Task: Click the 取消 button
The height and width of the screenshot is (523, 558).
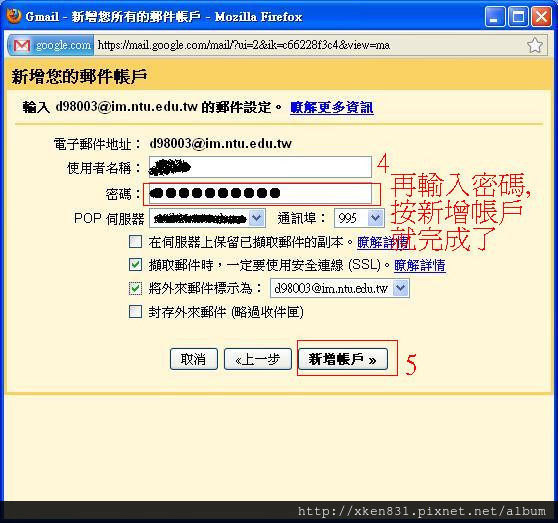Action: 194,359
